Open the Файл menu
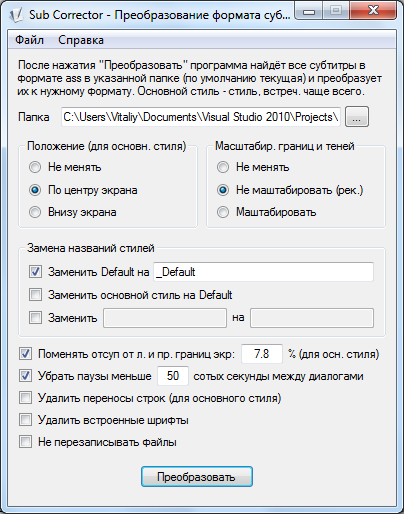404x514 pixels. (x=29, y=40)
